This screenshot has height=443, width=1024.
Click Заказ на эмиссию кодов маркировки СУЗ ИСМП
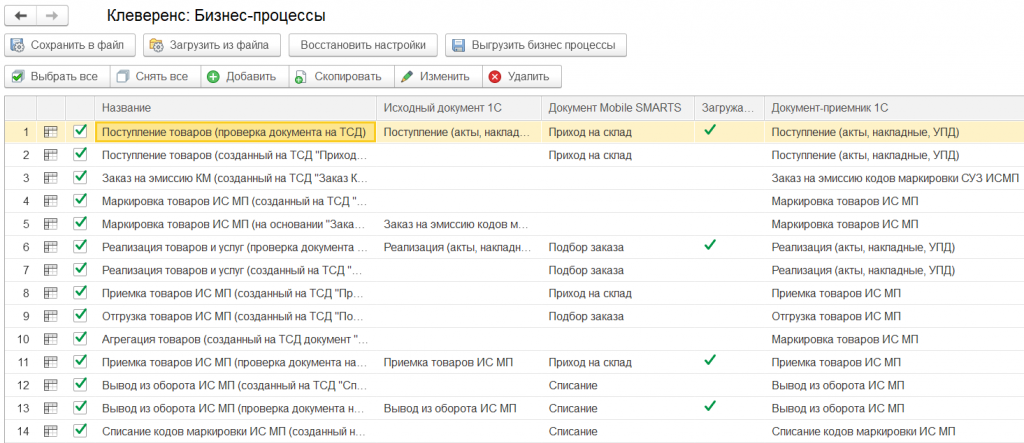click(x=893, y=178)
